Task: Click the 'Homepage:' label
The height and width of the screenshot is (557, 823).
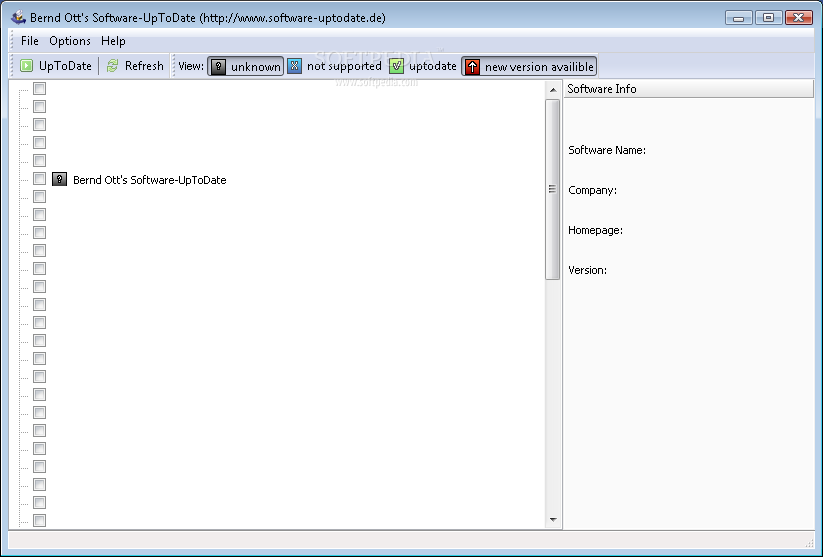Action: (x=595, y=230)
